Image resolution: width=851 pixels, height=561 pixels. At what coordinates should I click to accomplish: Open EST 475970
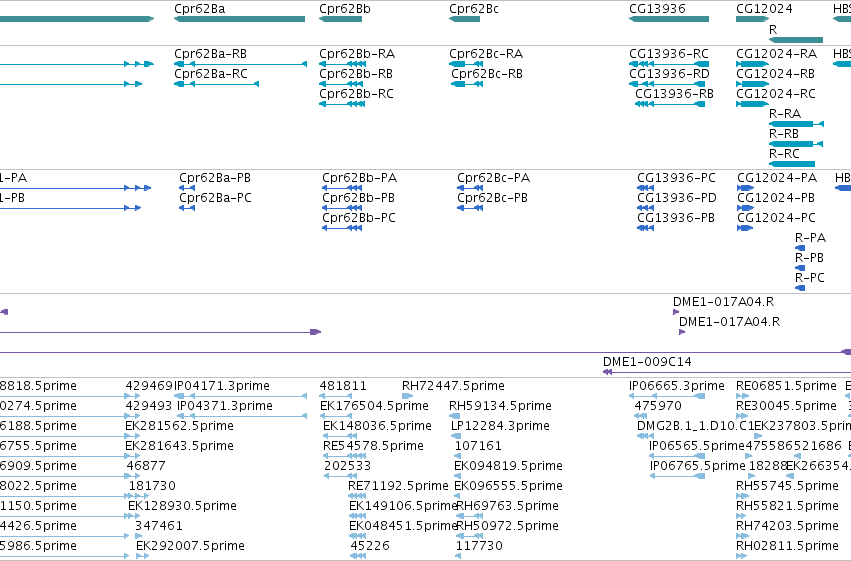tap(658, 406)
